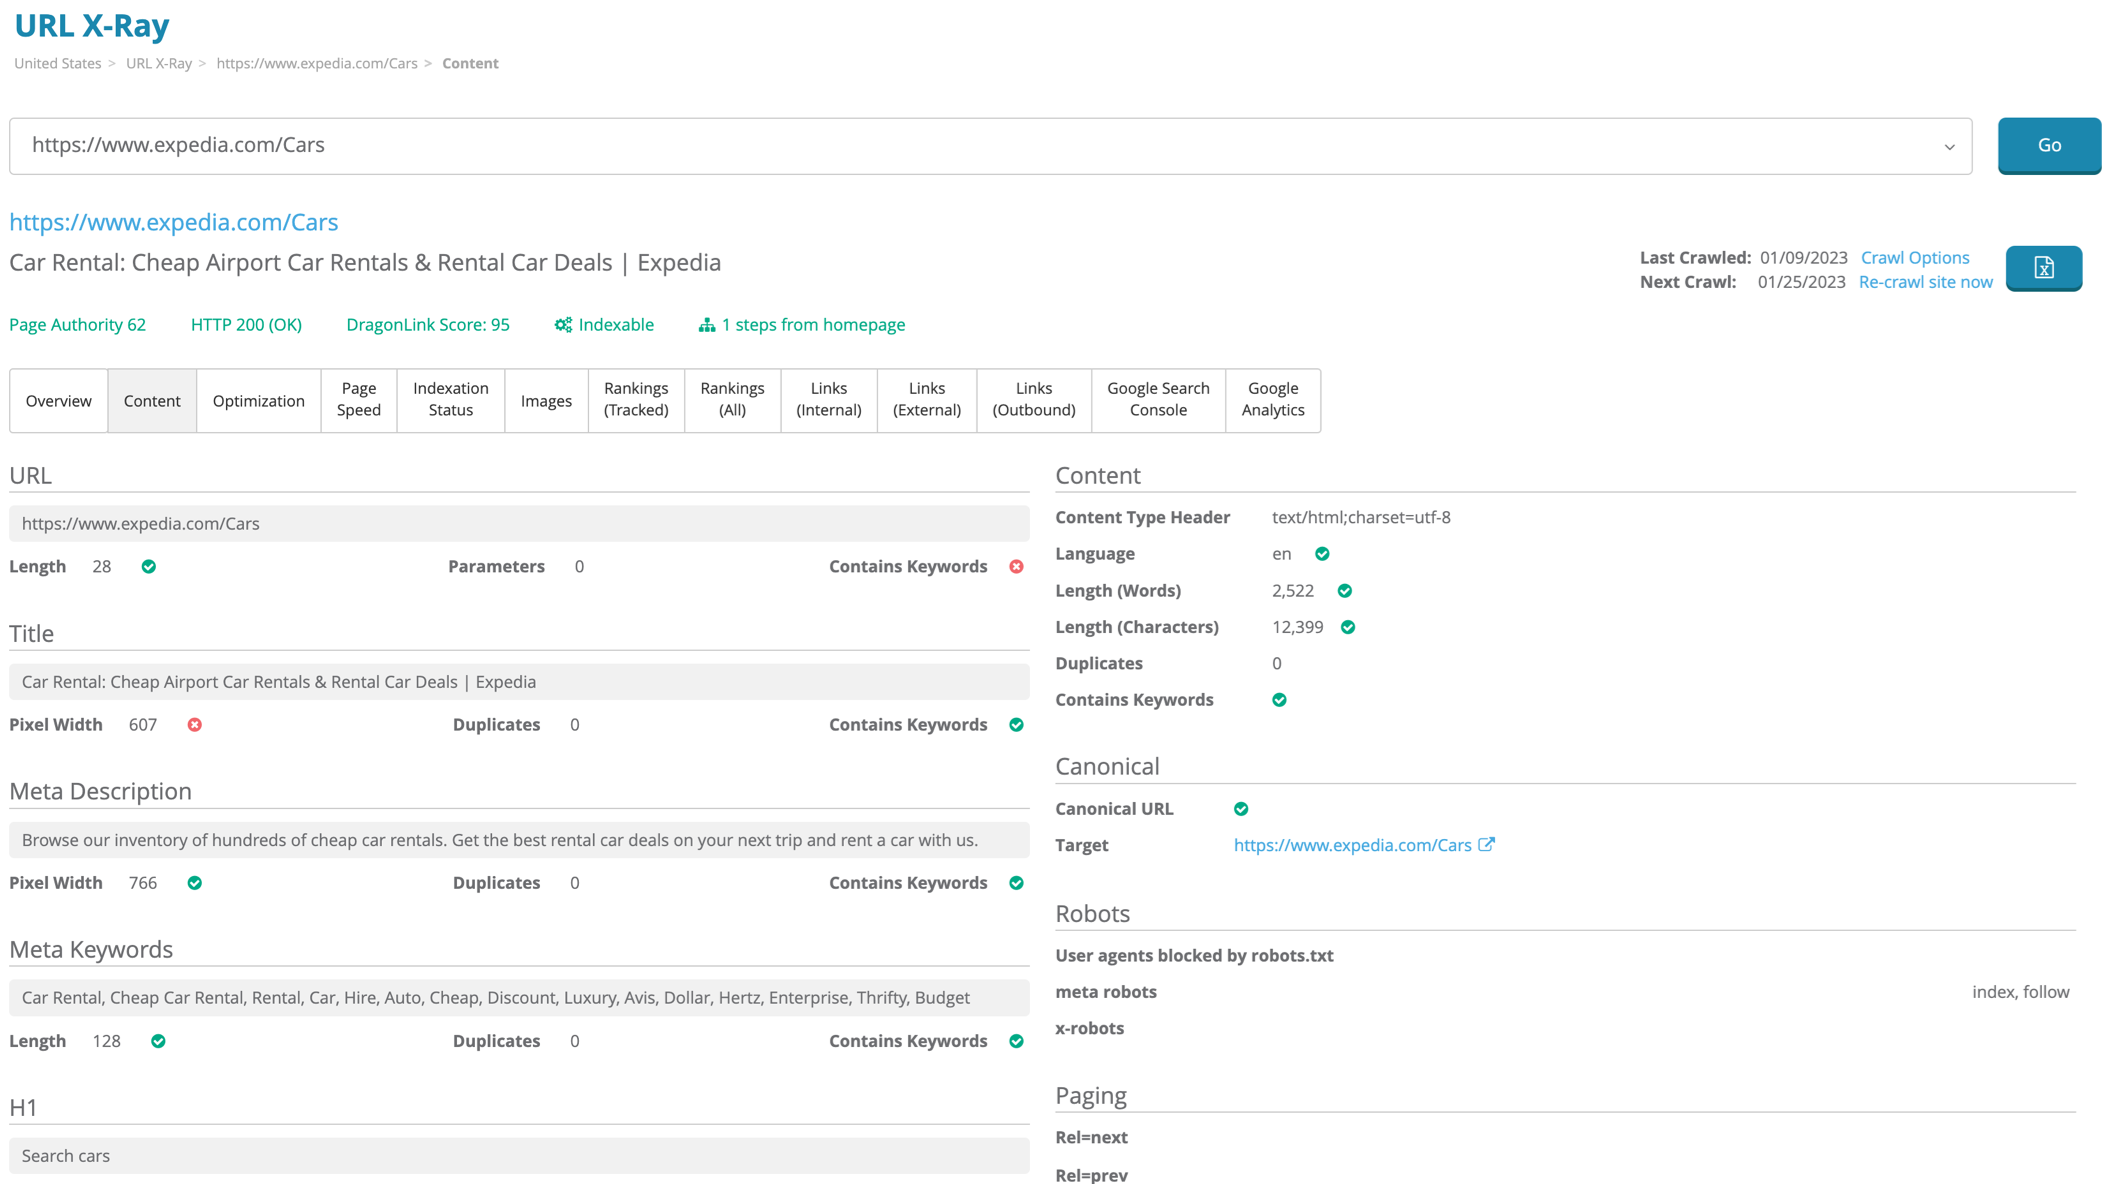This screenshot has width=2126, height=1184.
Task: Click red X icon beside Title Pixel Width 607
Action: pos(195,725)
